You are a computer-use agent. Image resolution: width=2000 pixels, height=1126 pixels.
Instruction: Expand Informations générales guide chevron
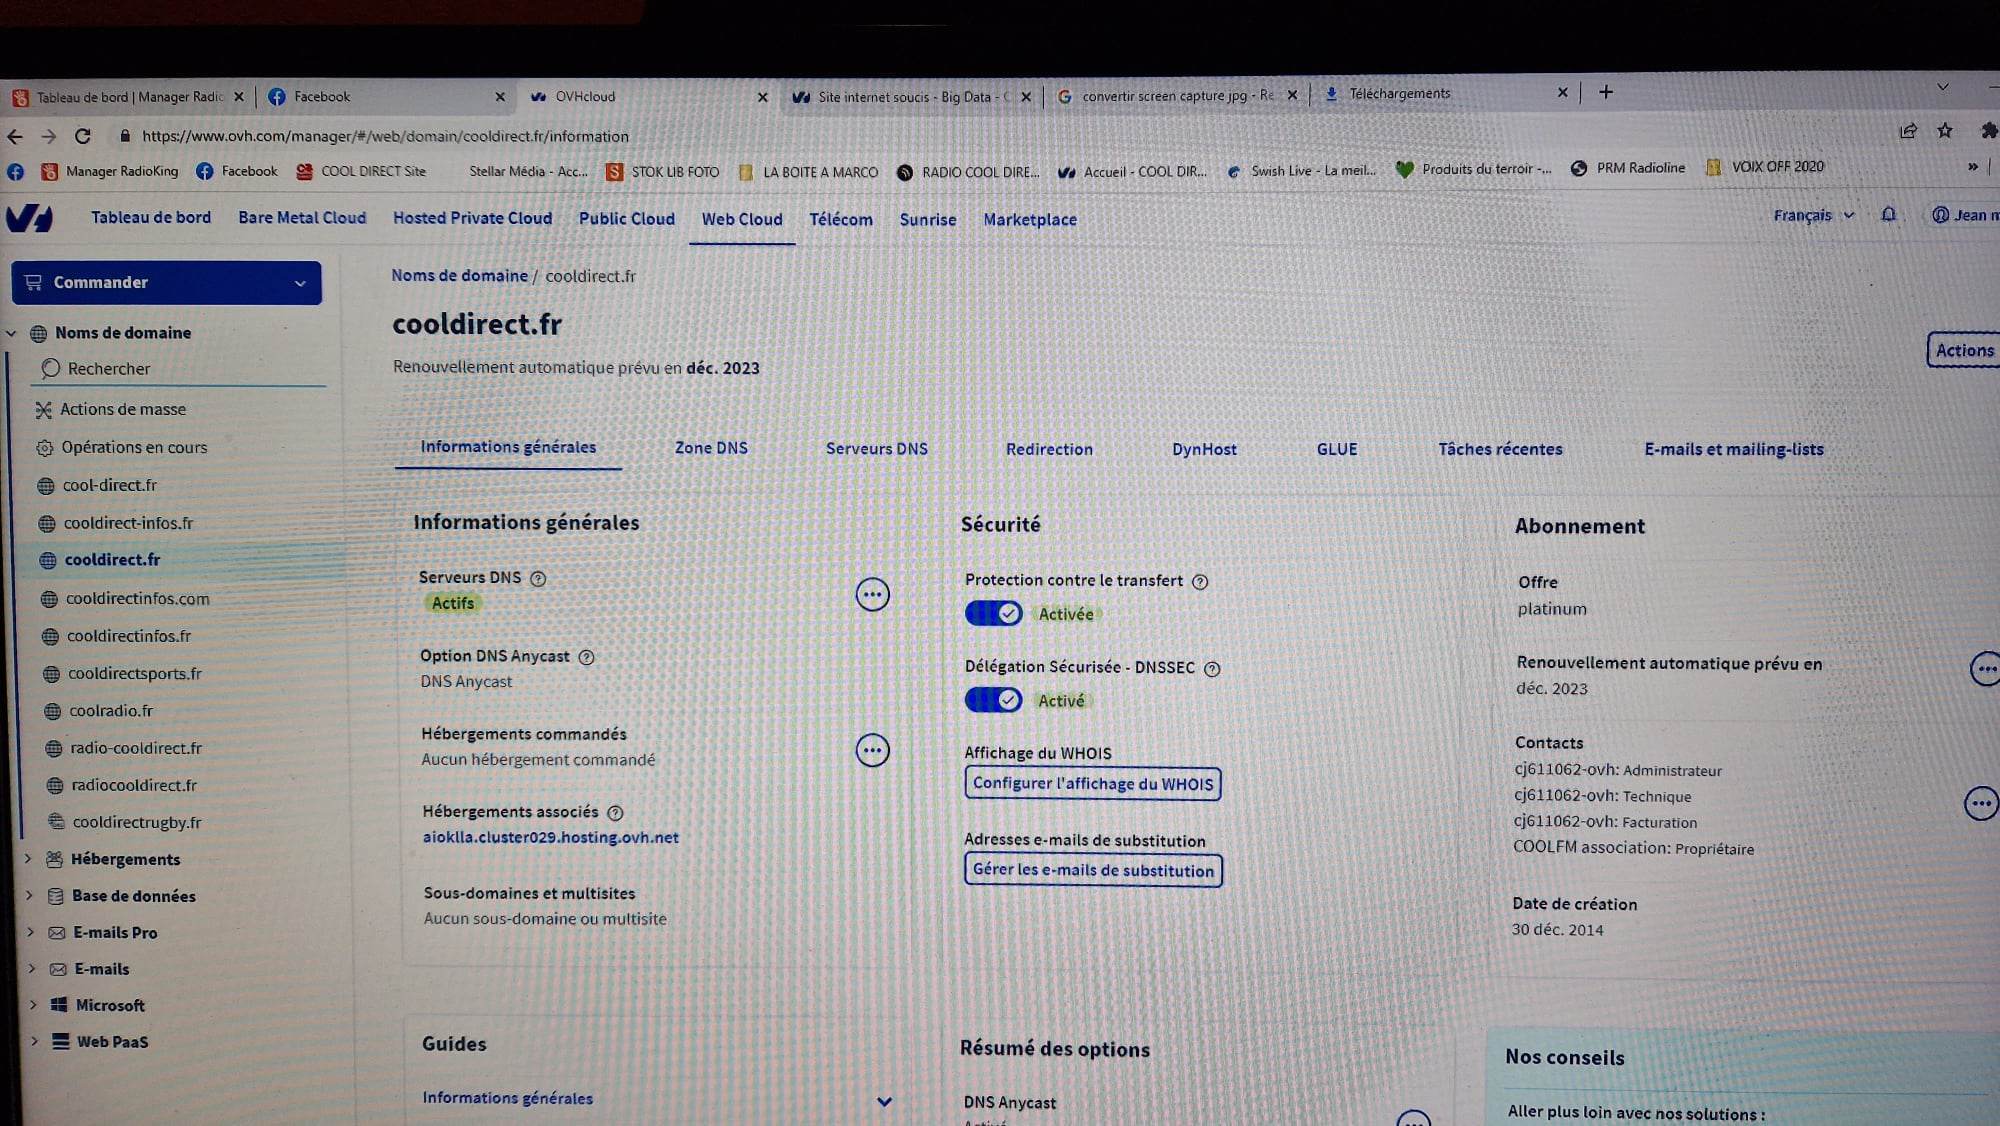pos(884,1102)
